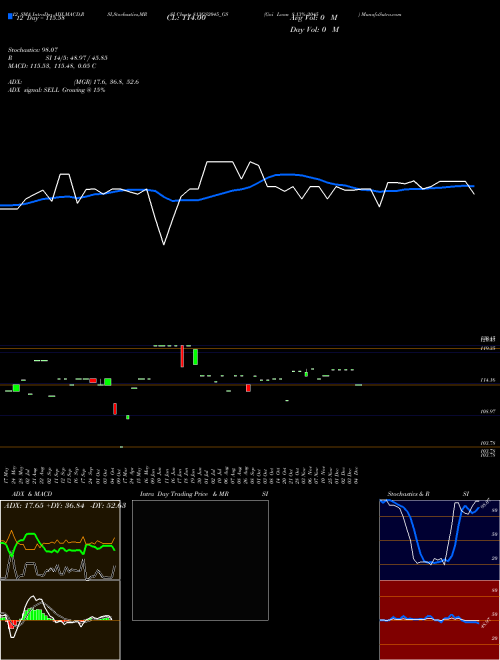Click the ADX lines chart panel
The width and height of the screenshot is (500, 660).
tap(60, 540)
